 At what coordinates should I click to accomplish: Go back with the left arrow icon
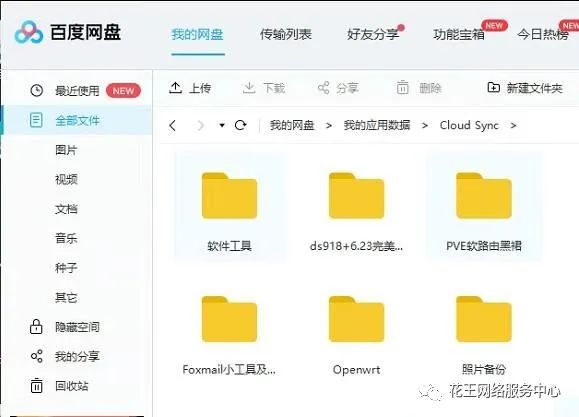[x=172, y=126]
